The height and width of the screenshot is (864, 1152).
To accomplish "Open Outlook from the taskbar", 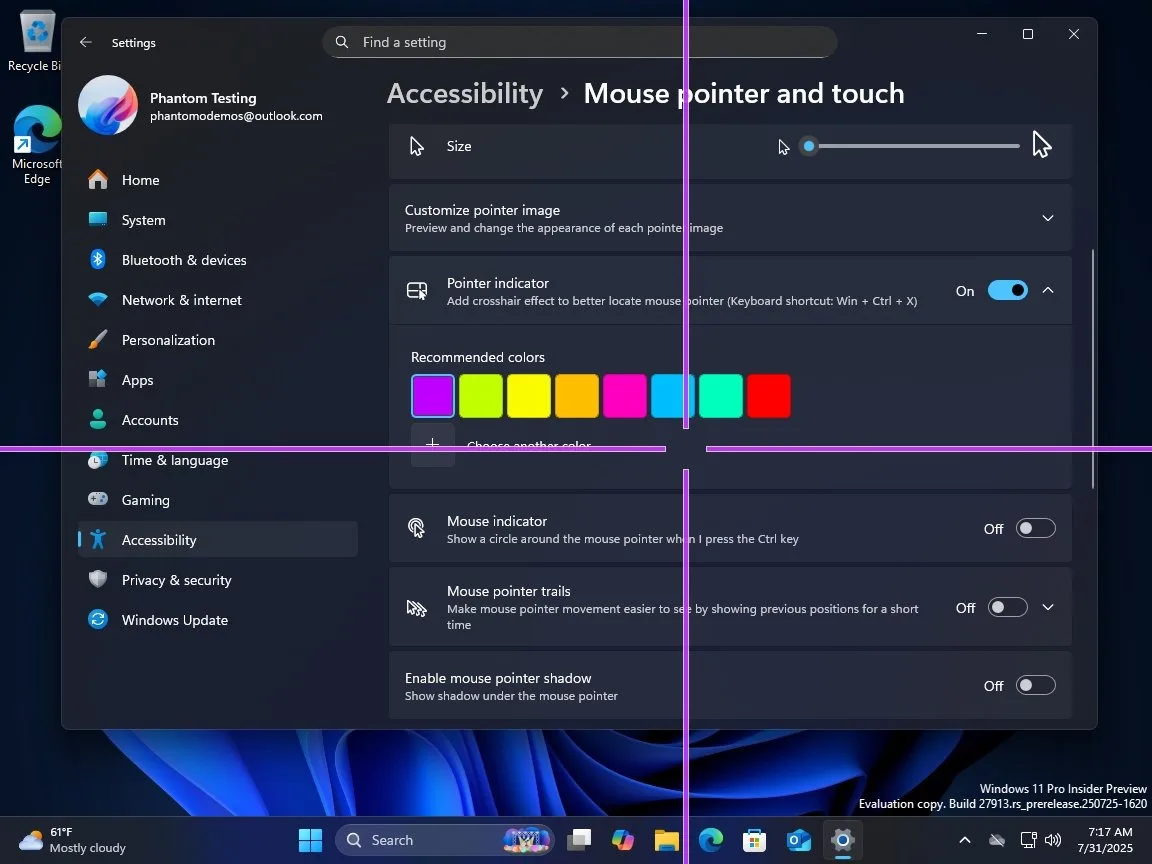I will (x=797, y=840).
